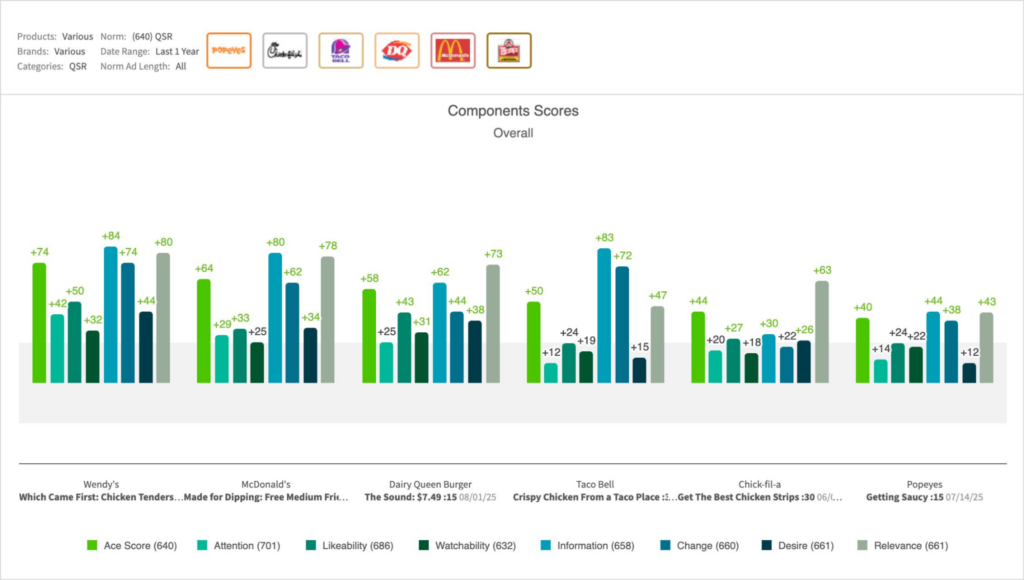Click Popeyes +40 Ace Score bar
Image resolution: width=1024 pixels, height=580 pixels.
point(863,351)
